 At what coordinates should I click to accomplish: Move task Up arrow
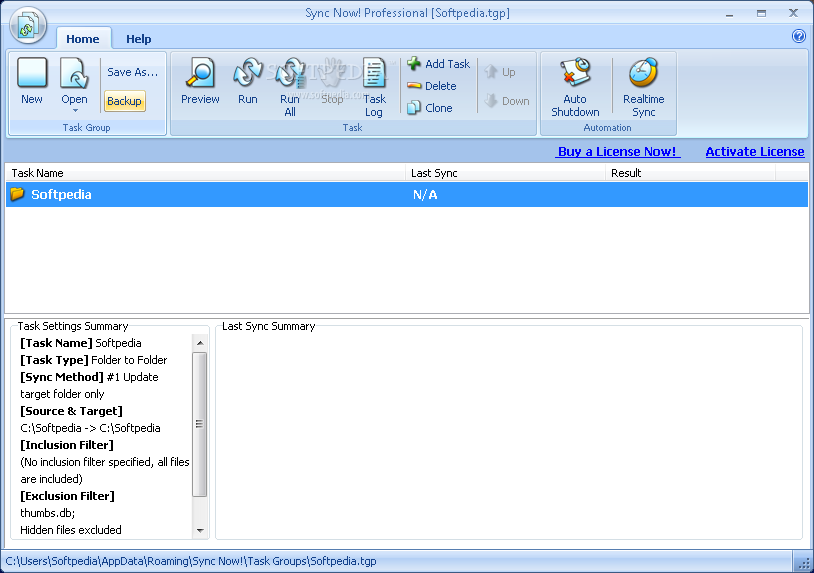click(500, 72)
